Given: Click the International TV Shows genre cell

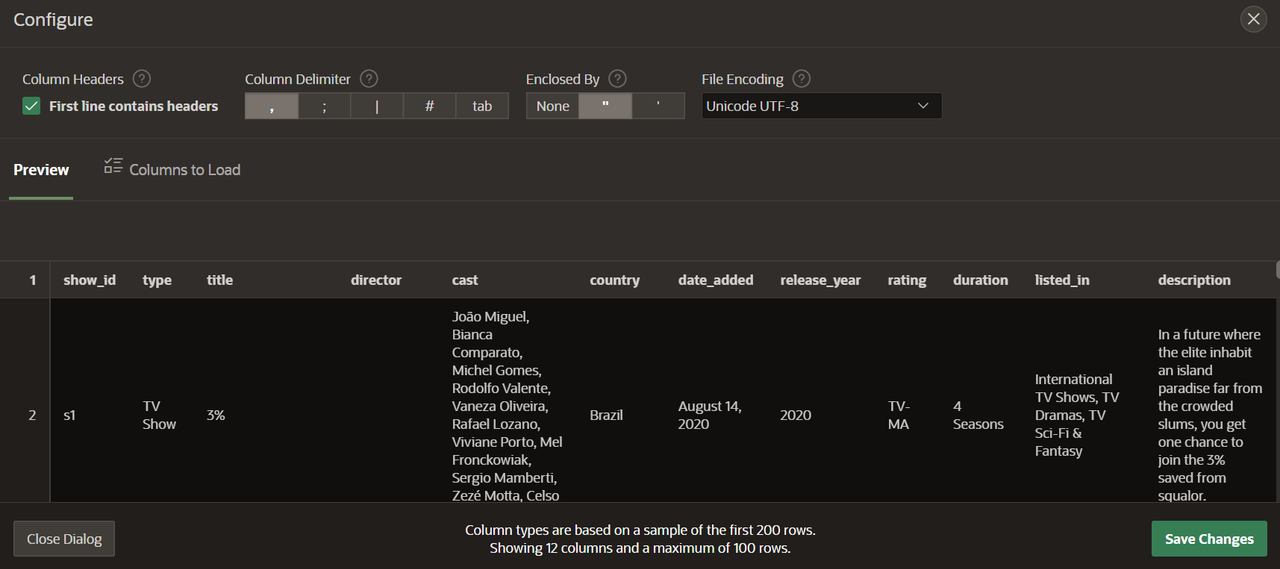Looking at the screenshot, I should click(x=1077, y=415).
